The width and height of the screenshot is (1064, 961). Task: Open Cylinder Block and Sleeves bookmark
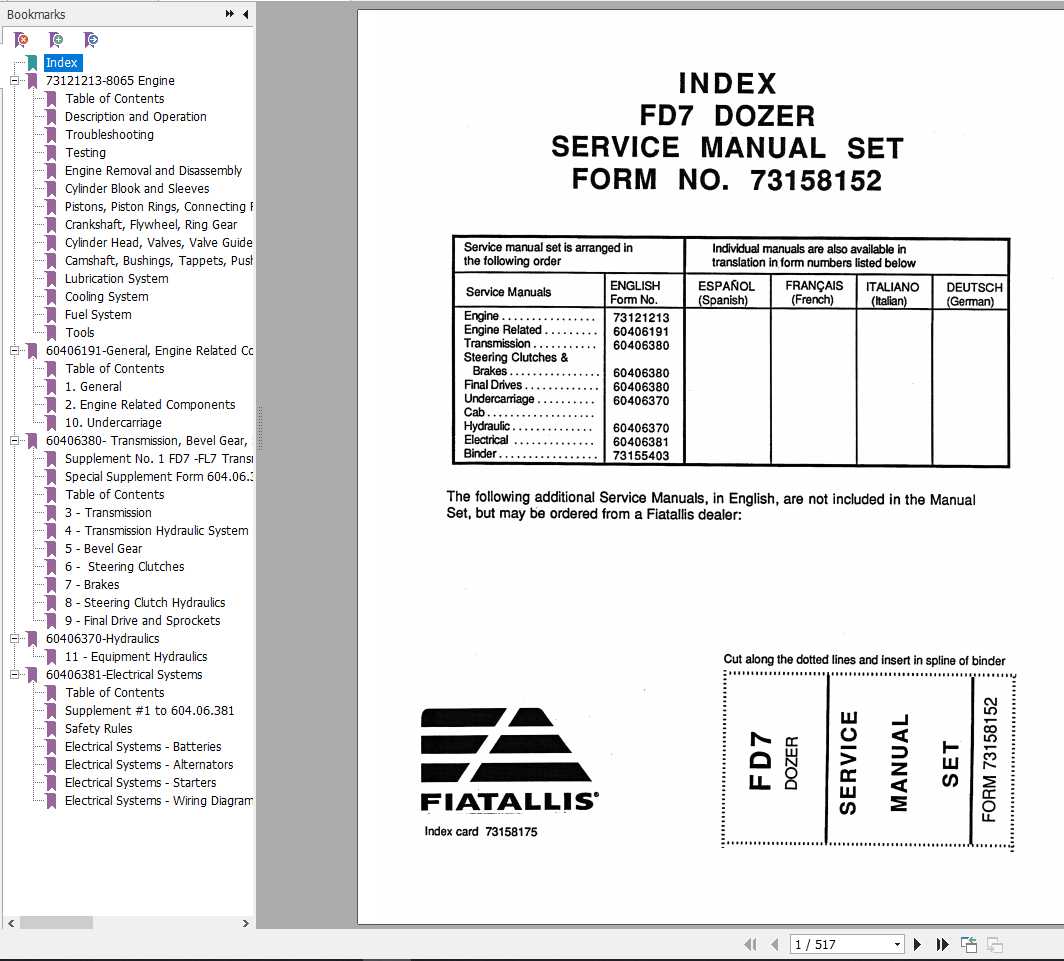pos(137,189)
